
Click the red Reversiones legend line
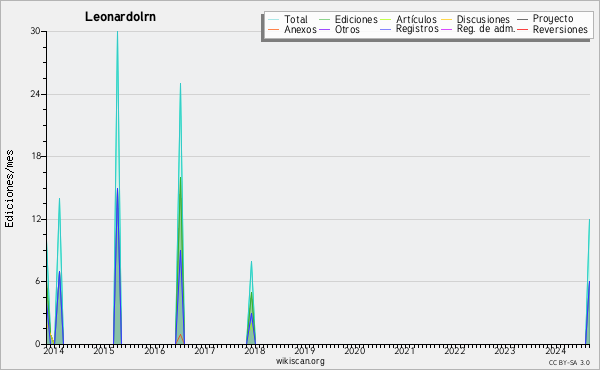(523, 29)
